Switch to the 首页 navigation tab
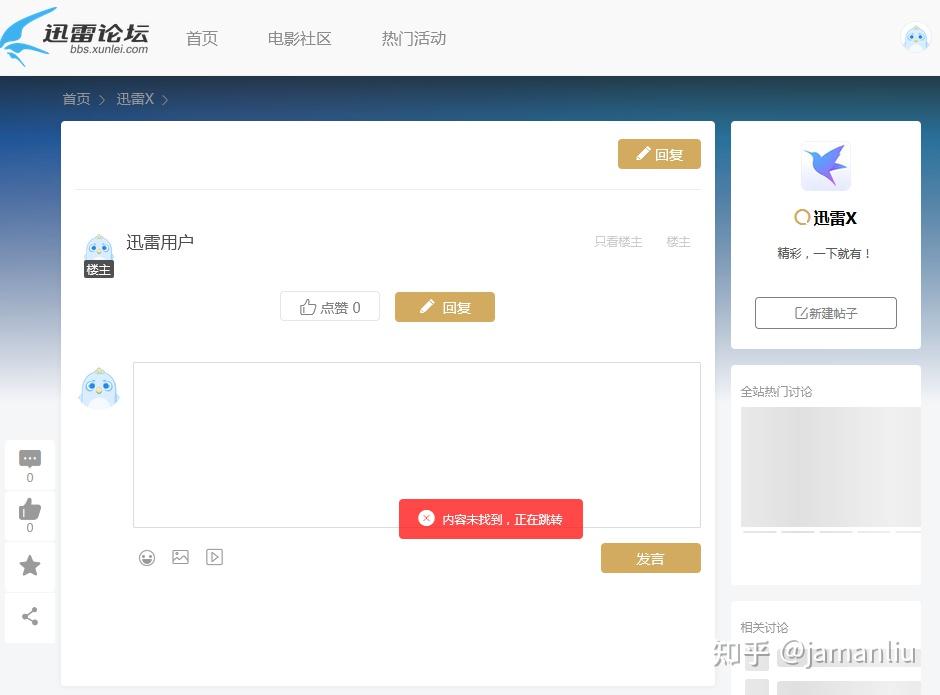940x695 pixels. (x=201, y=38)
